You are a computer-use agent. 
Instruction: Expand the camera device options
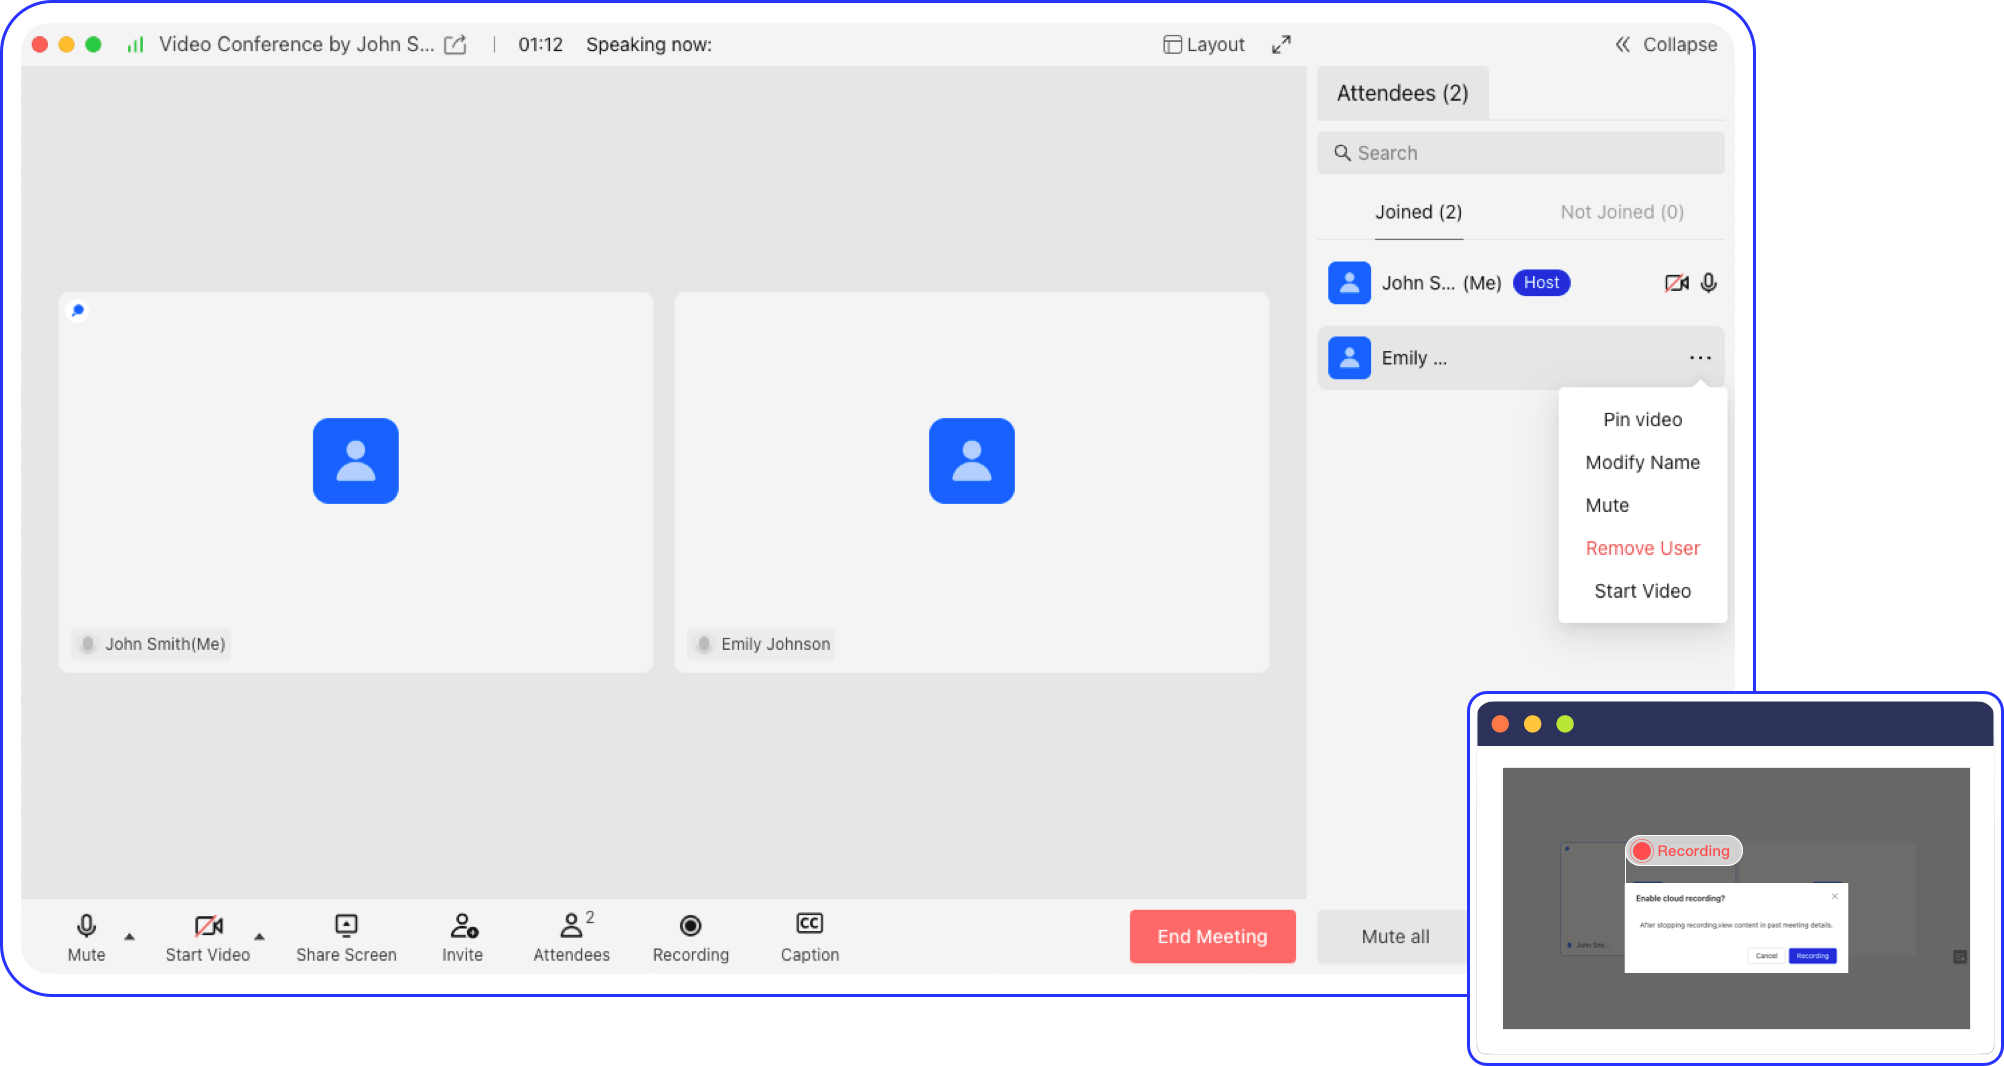260,938
